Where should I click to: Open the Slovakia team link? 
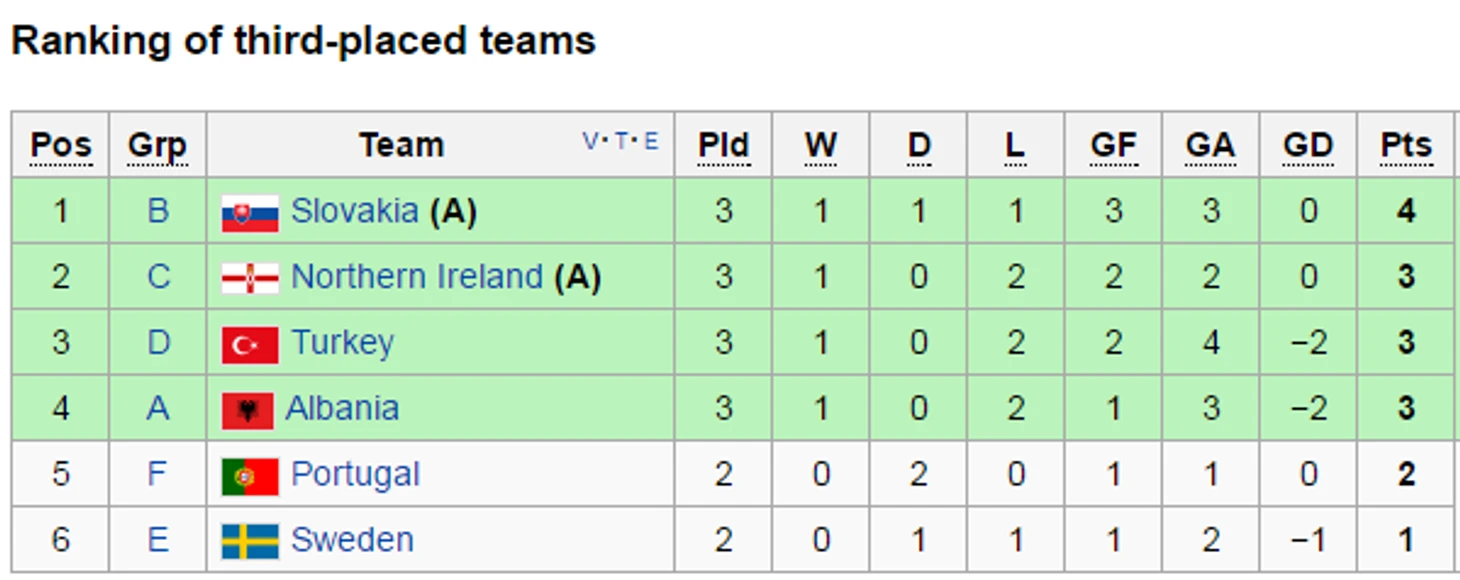coord(354,211)
